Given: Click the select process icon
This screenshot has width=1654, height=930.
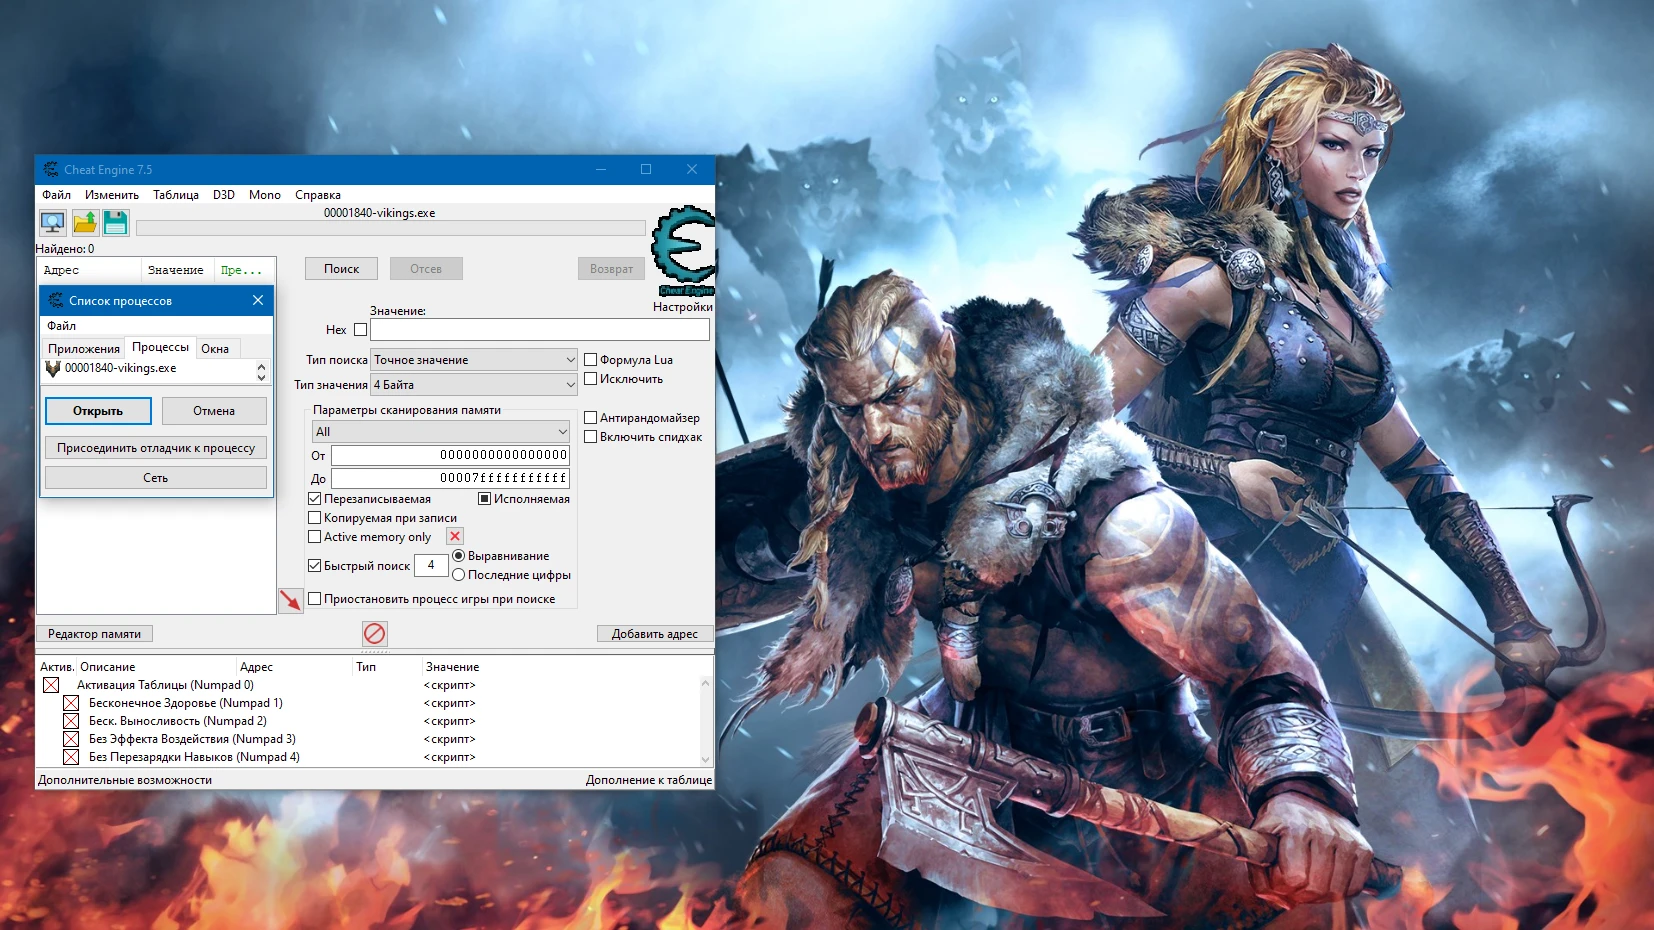Looking at the screenshot, I should [x=52, y=222].
